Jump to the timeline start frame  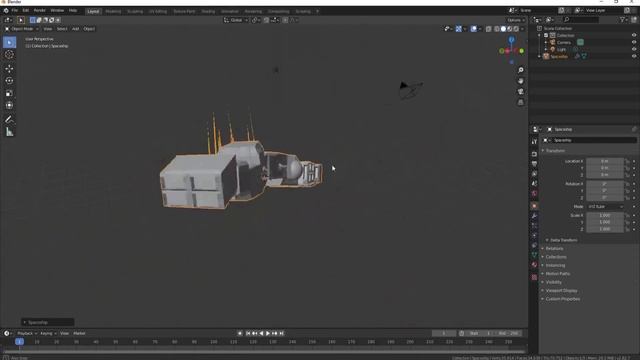pyautogui.click(x=248, y=333)
